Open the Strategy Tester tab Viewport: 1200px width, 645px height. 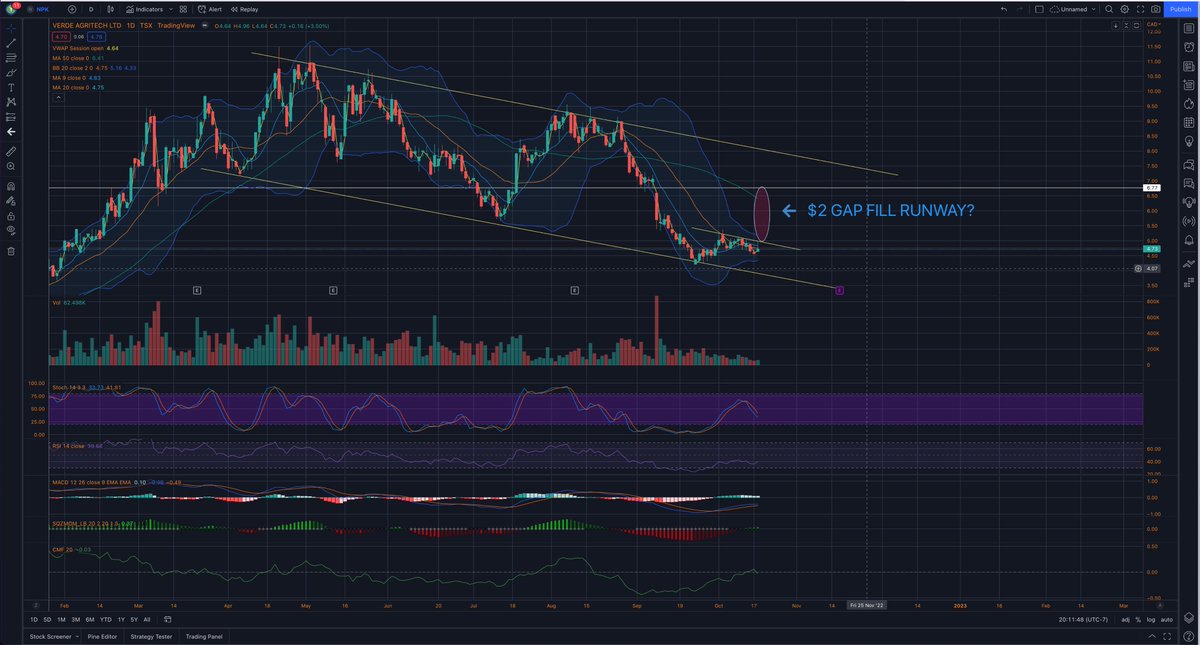[x=151, y=636]
